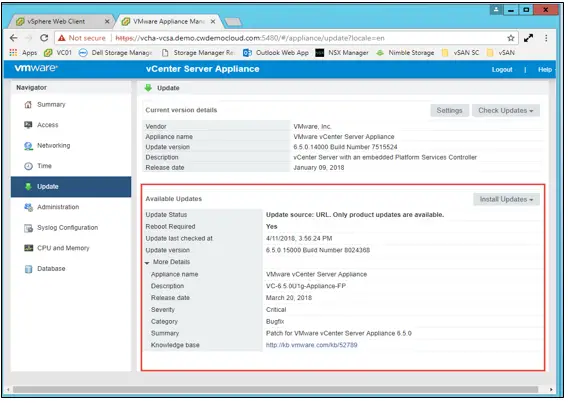Image resolution: width=568 pixels, height=403 pixels.
Task: Open the vSAN bookmark folder
Action: click(x=501, y=53)
